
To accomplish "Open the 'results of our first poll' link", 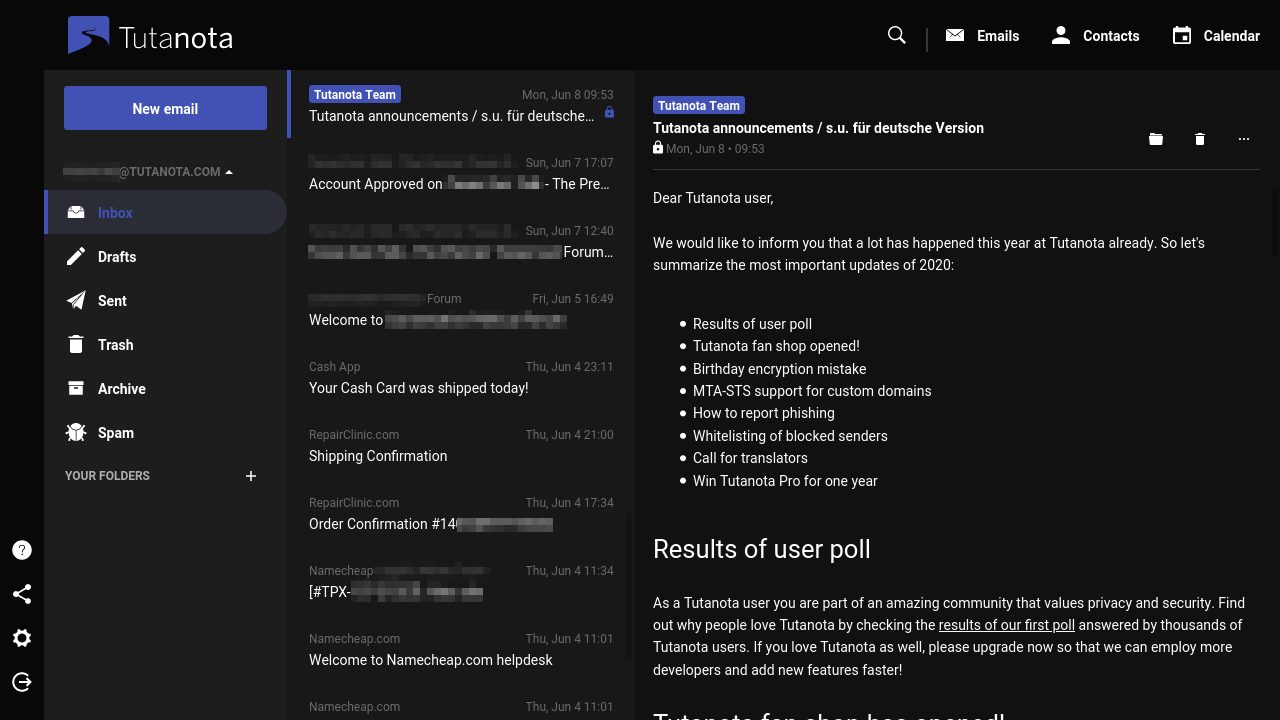I will click(1006, 625).
